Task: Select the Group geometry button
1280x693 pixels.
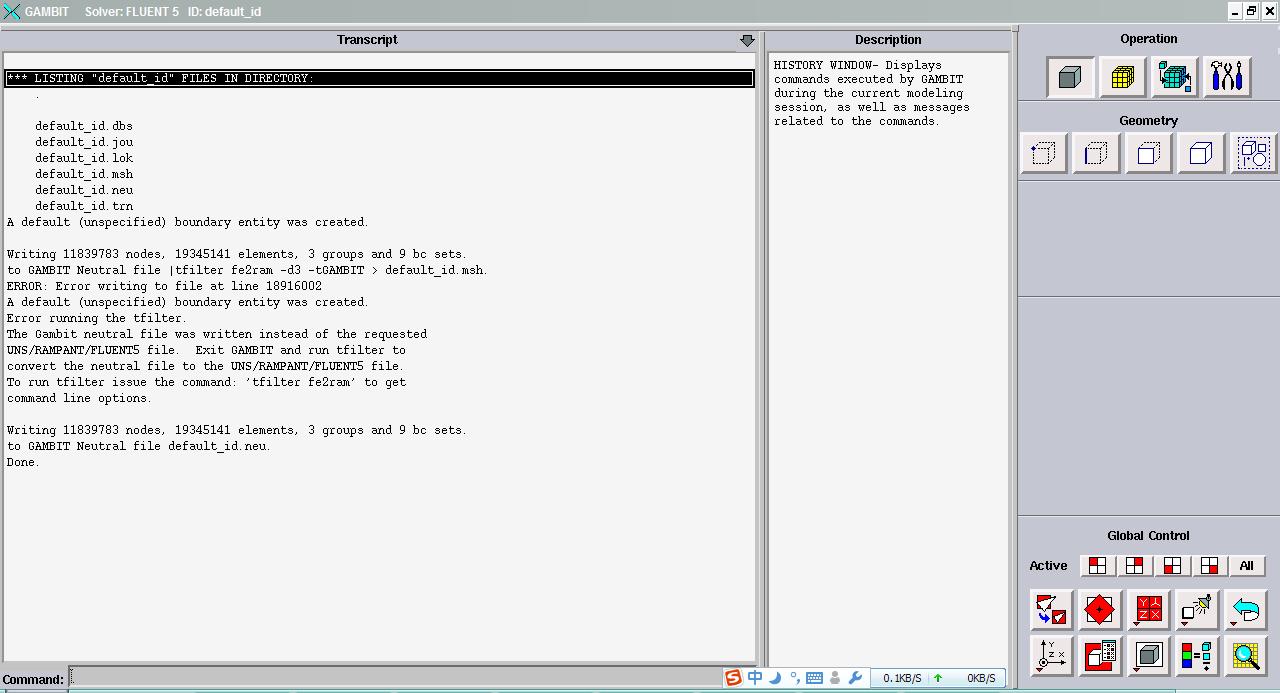Action: click(x=1253, y=154)
